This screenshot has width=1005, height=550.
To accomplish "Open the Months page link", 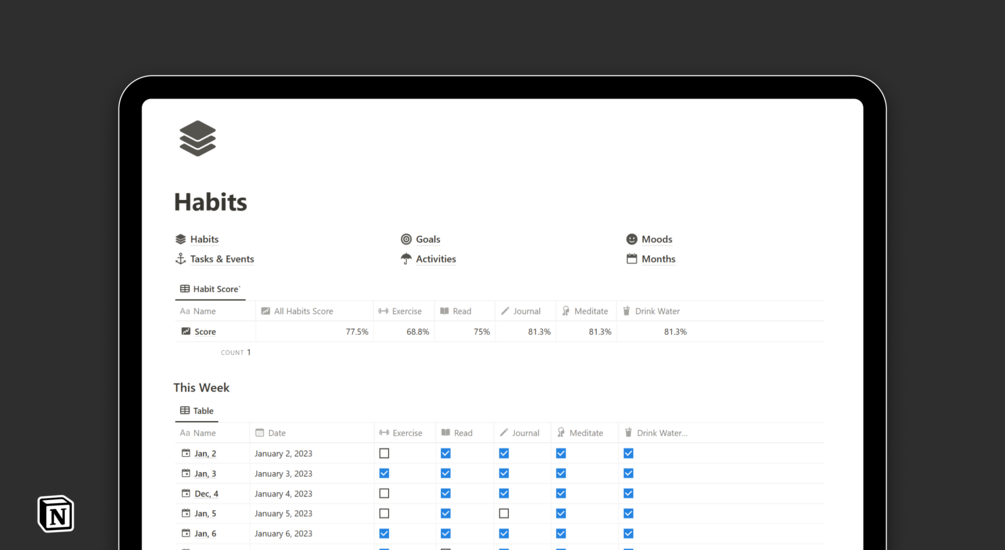I will click(658, 259).
